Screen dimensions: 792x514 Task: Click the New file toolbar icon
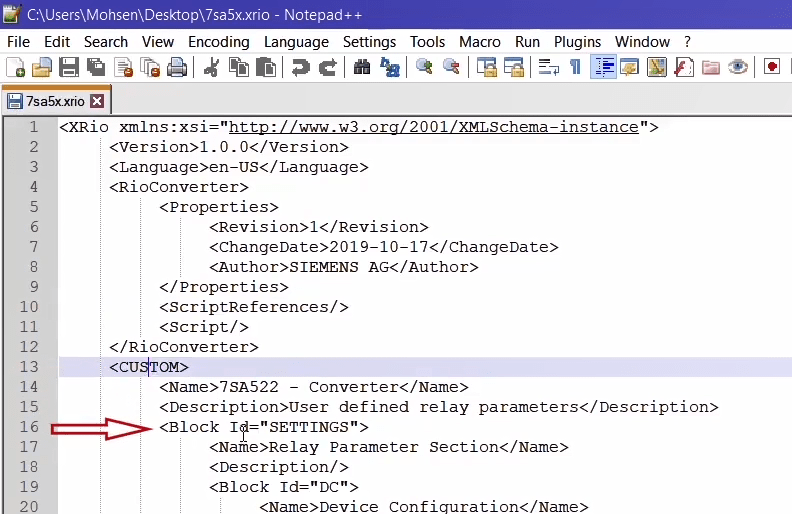point(15,68)
